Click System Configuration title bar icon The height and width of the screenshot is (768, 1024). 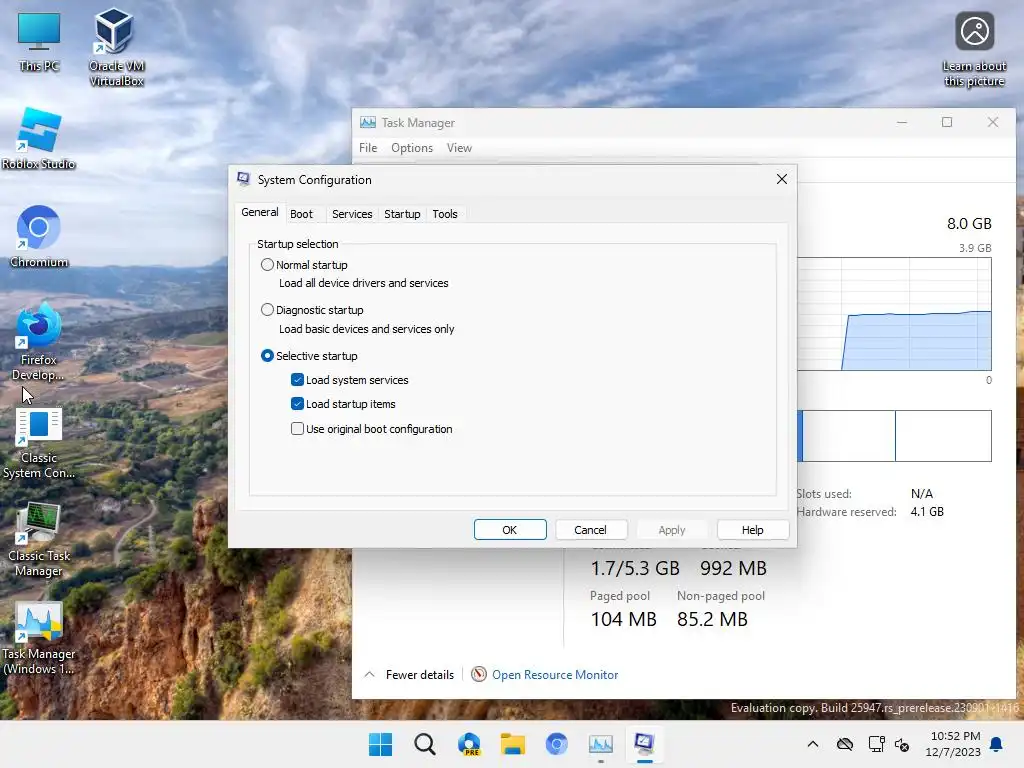click(x=244, y=179)
